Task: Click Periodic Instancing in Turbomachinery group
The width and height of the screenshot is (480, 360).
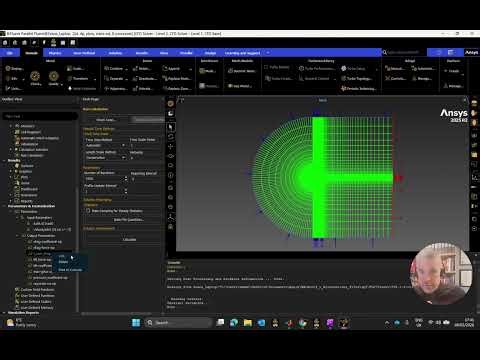Action: pyautogui.click(x=359, y=89)
